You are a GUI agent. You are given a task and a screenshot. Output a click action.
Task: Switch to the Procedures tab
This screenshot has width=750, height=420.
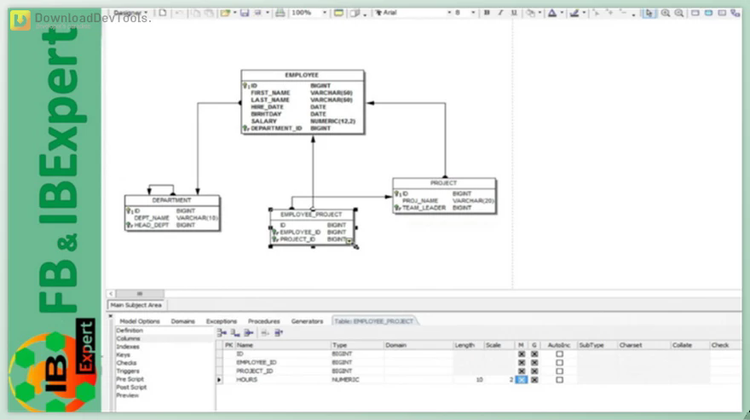point(264,321)
